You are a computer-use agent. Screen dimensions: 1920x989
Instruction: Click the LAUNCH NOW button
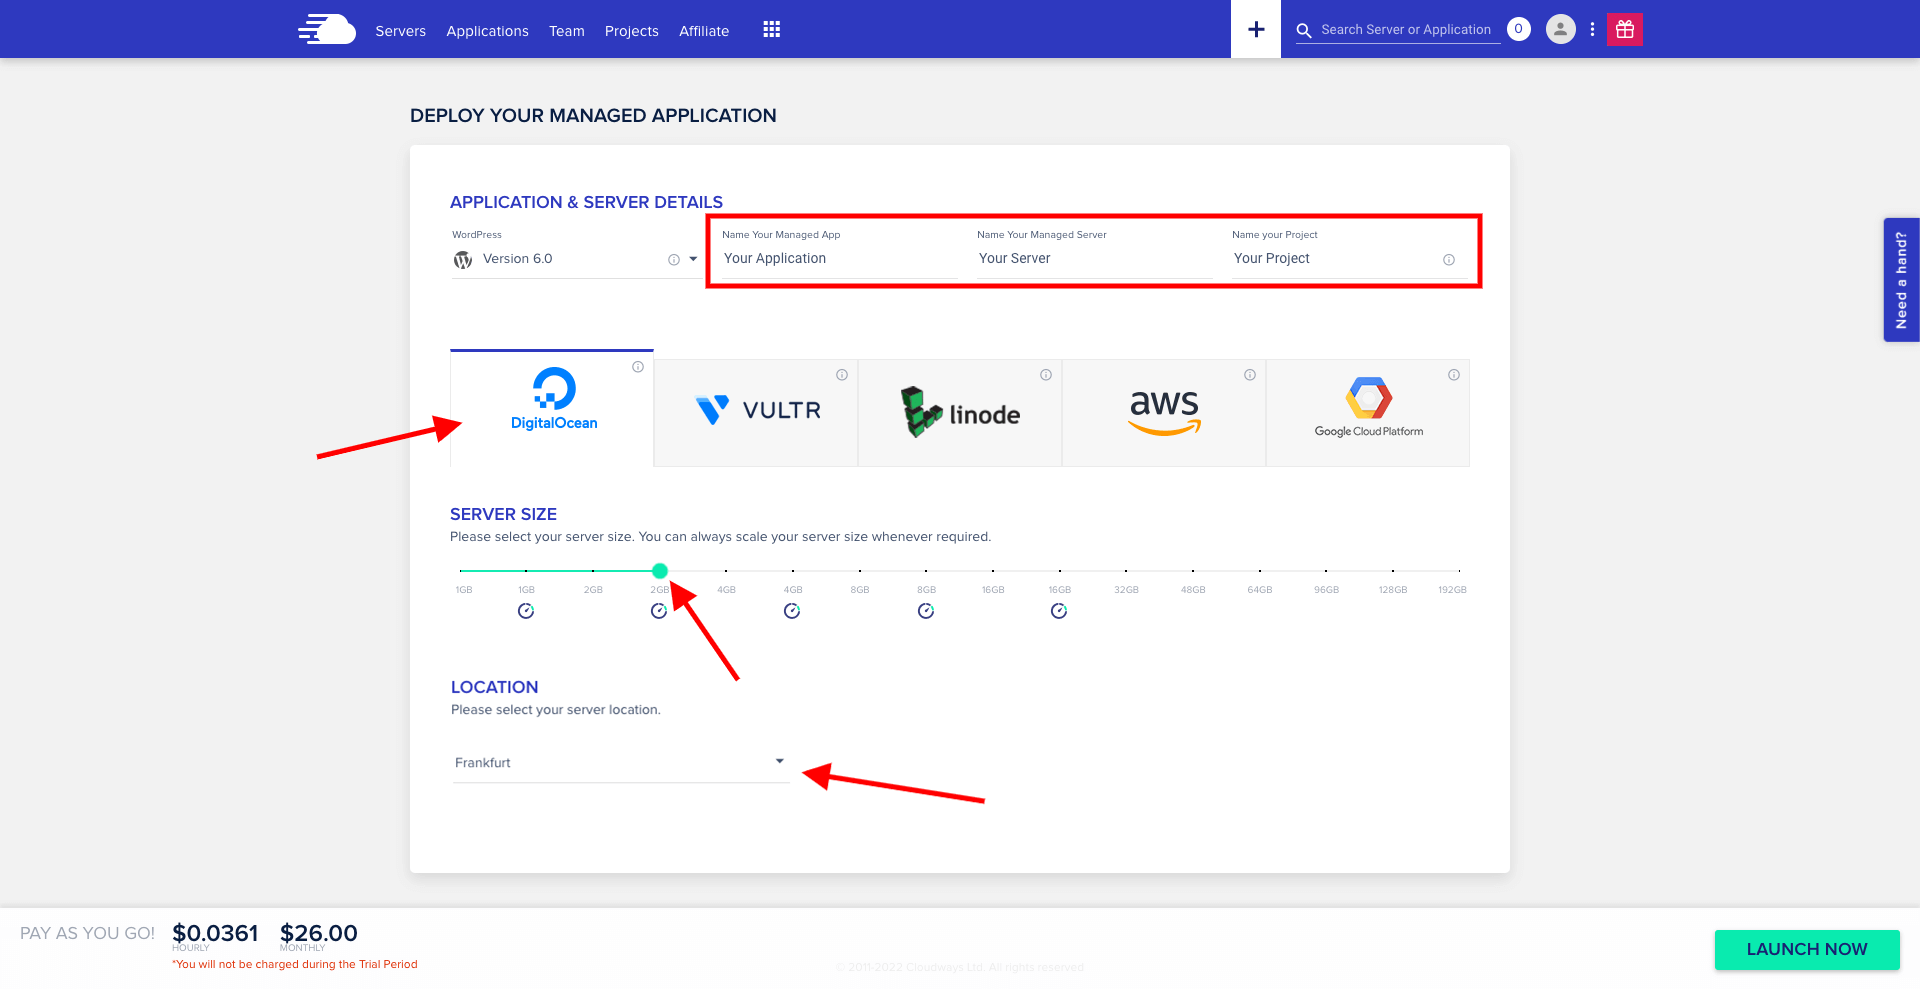point(1807,949)
